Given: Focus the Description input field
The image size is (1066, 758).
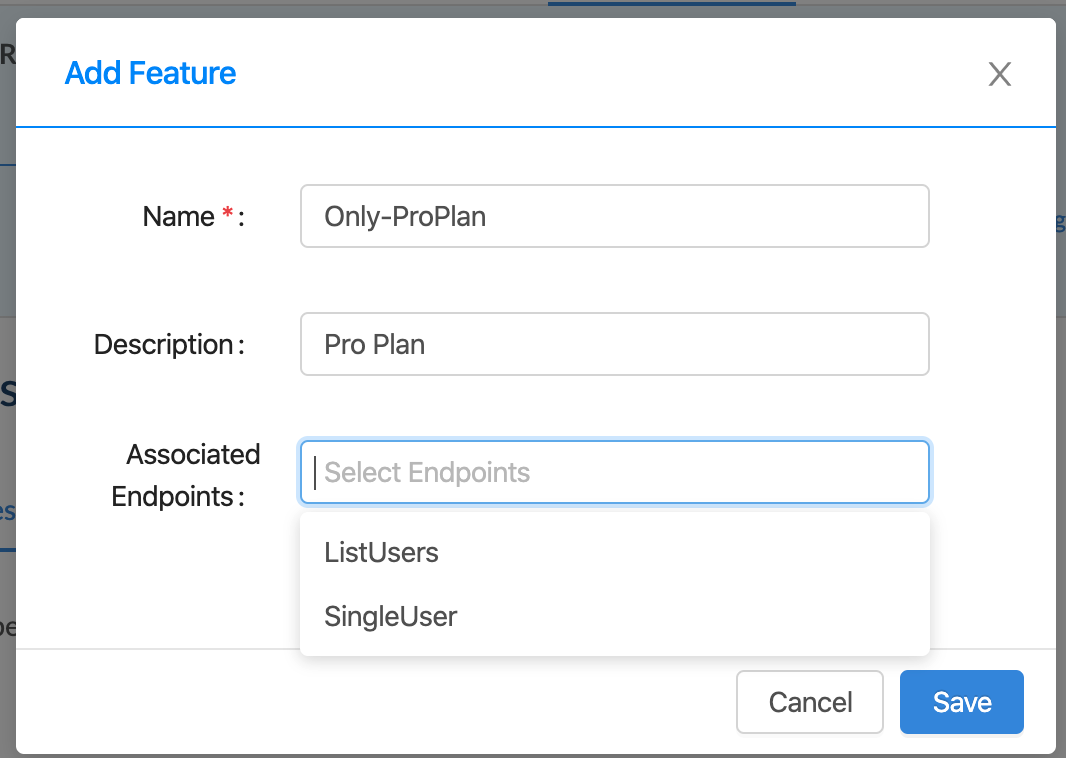Looking at the screenshot, I should tap(614, 345).
